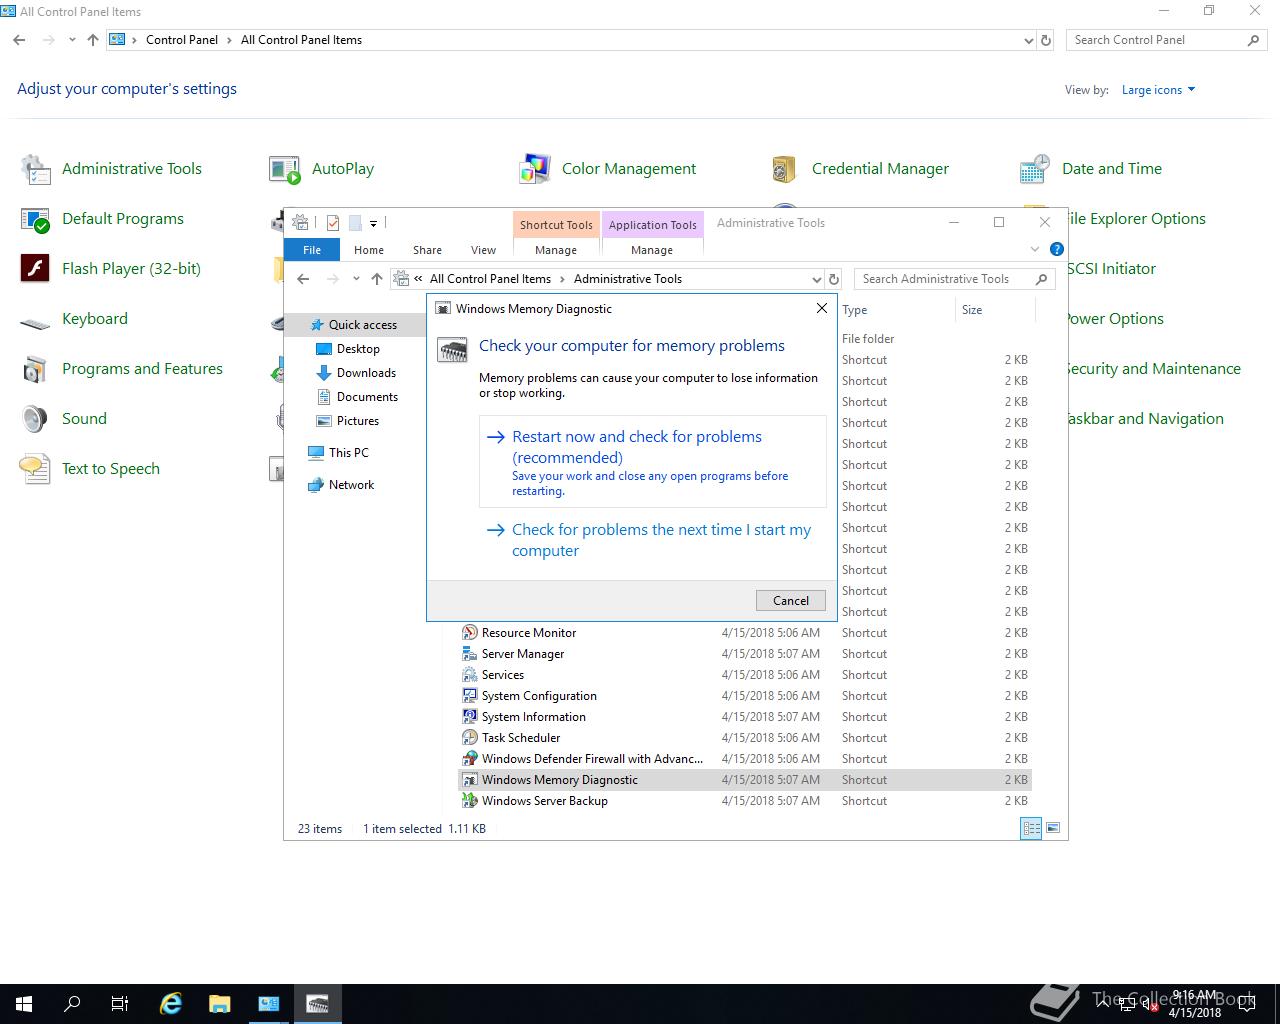Open the View by Large icons dropdown
This screenshot has width=1280, height=1024.
(x=1158, y=90)
